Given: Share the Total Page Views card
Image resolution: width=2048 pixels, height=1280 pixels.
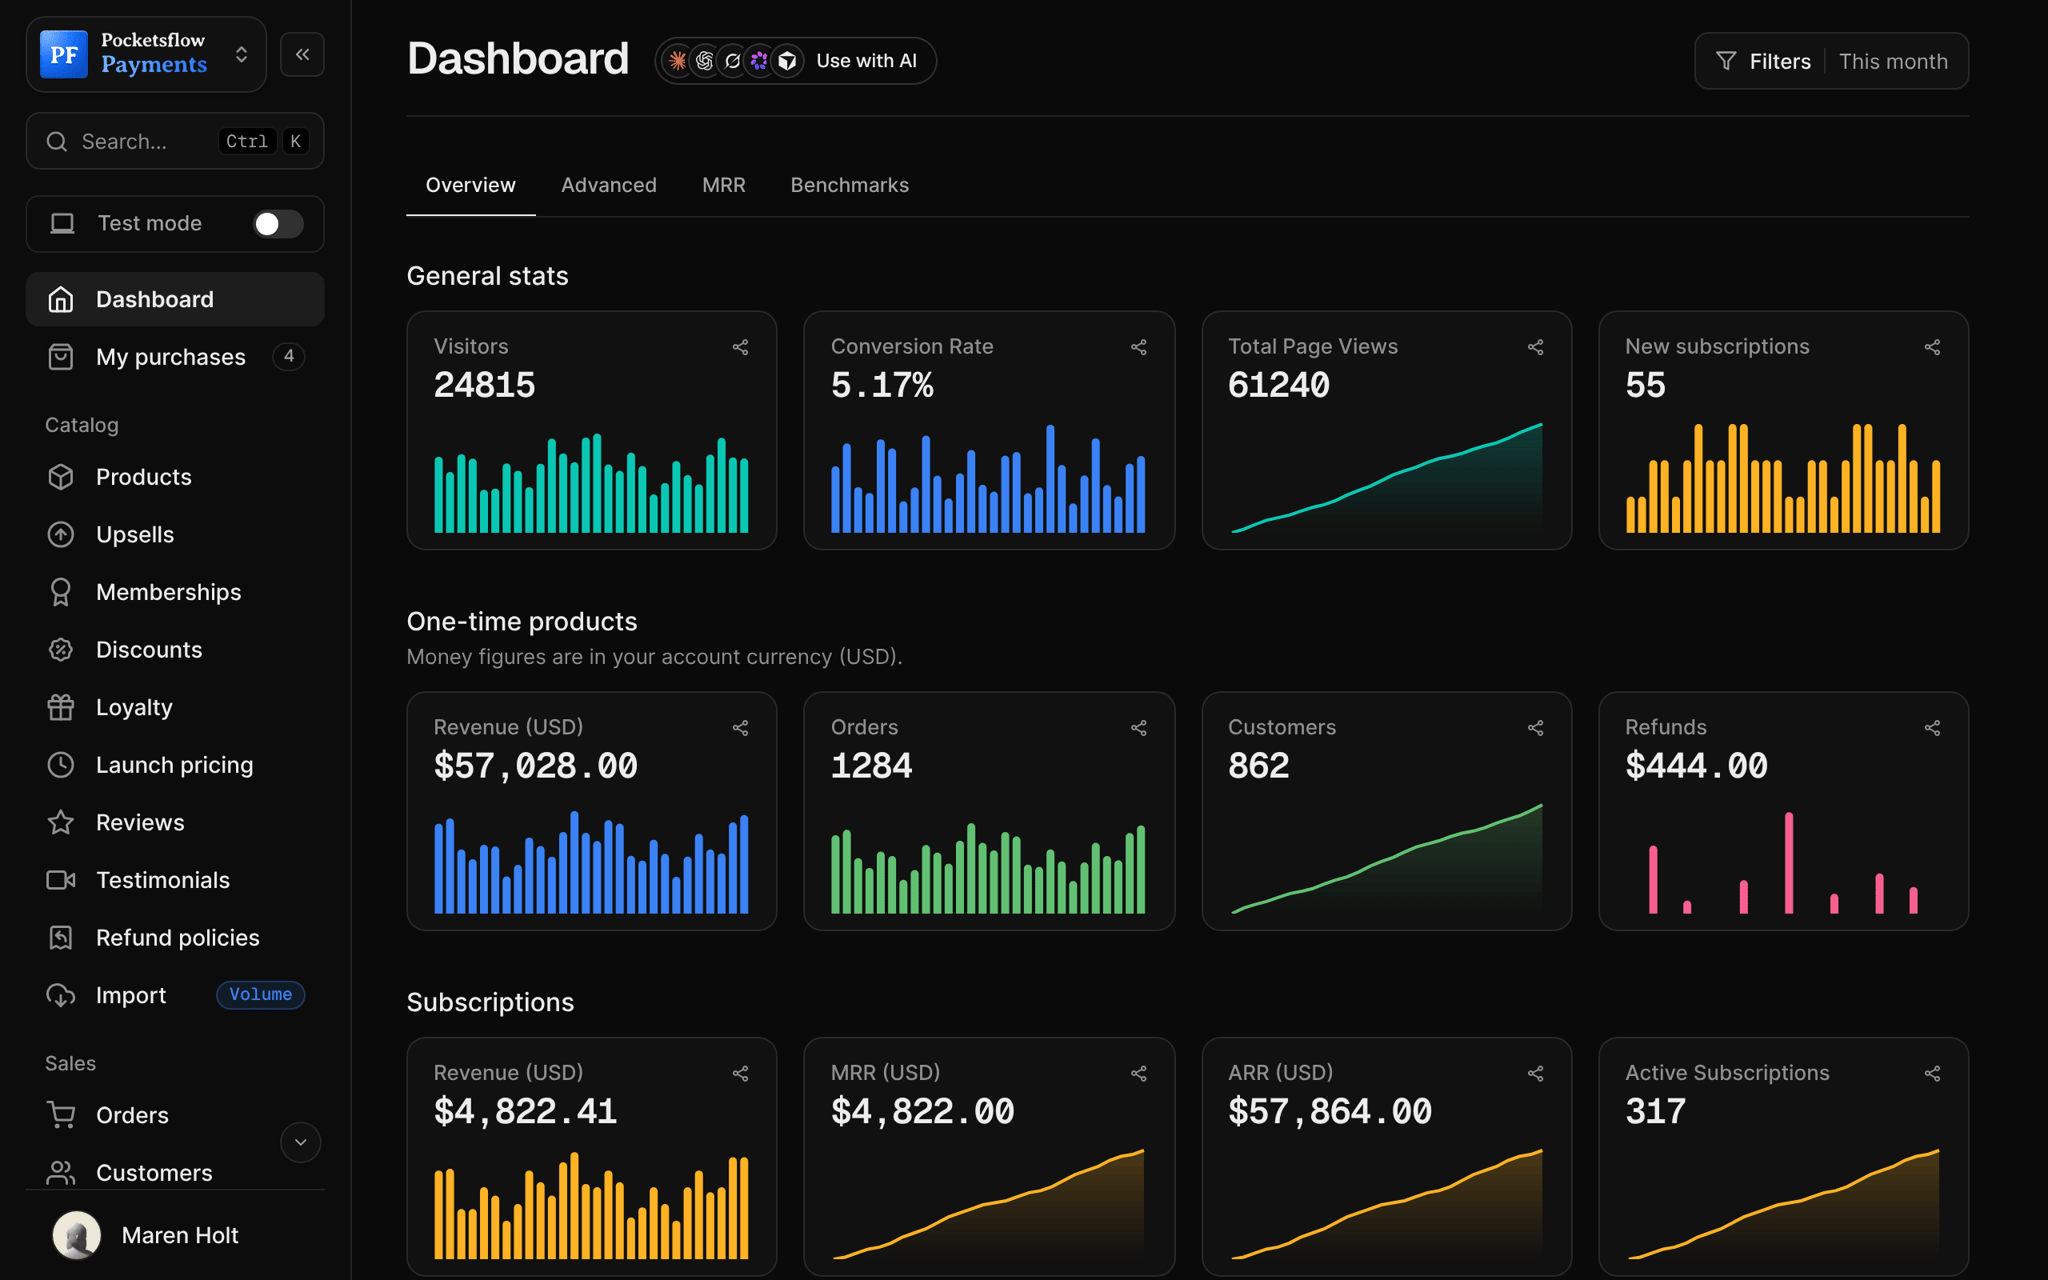Looking at the screenshot, I should tap(1535, 347).
